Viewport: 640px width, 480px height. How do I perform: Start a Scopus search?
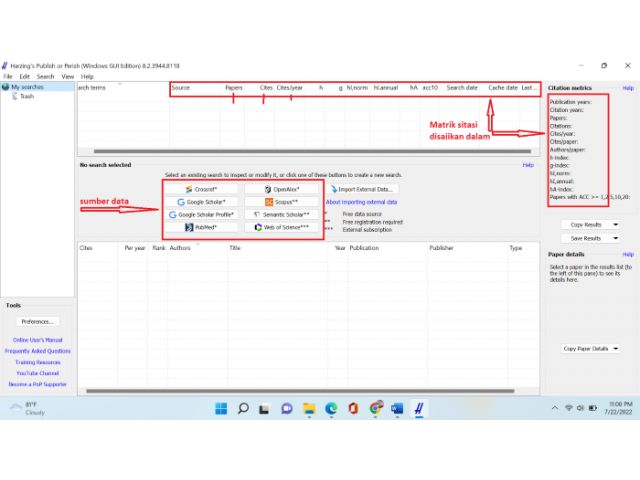click(281, 202)
